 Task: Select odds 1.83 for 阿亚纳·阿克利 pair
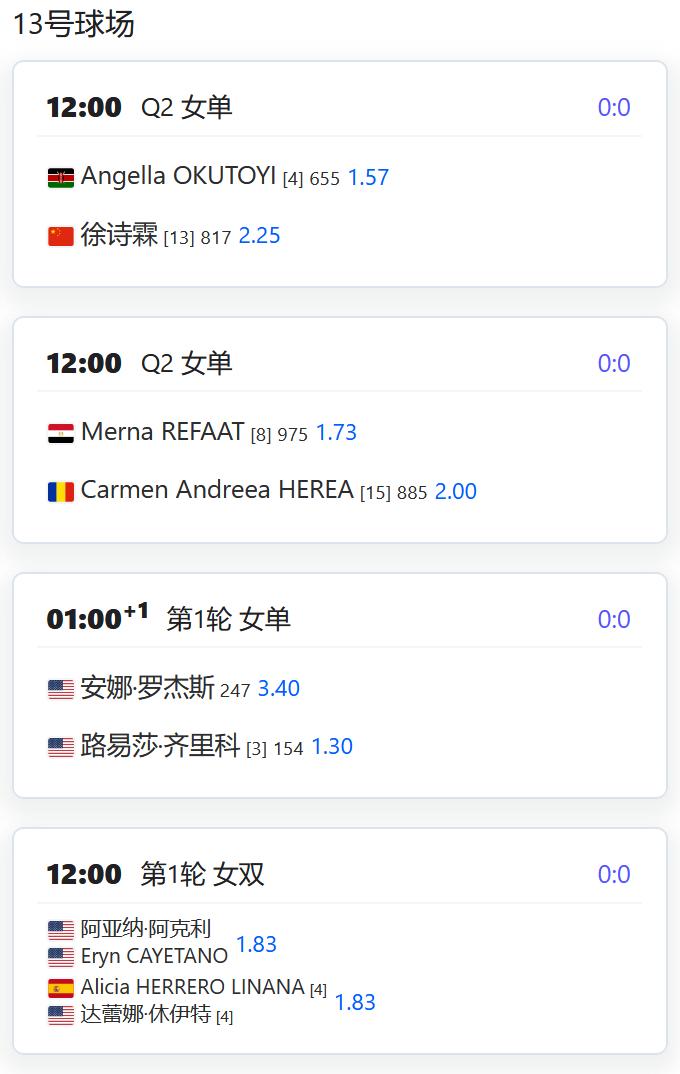pos(256,944)
